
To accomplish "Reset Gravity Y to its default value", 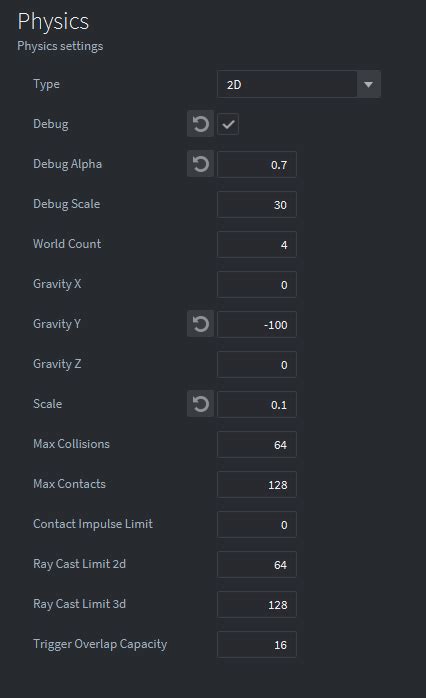I will (200, 324).
